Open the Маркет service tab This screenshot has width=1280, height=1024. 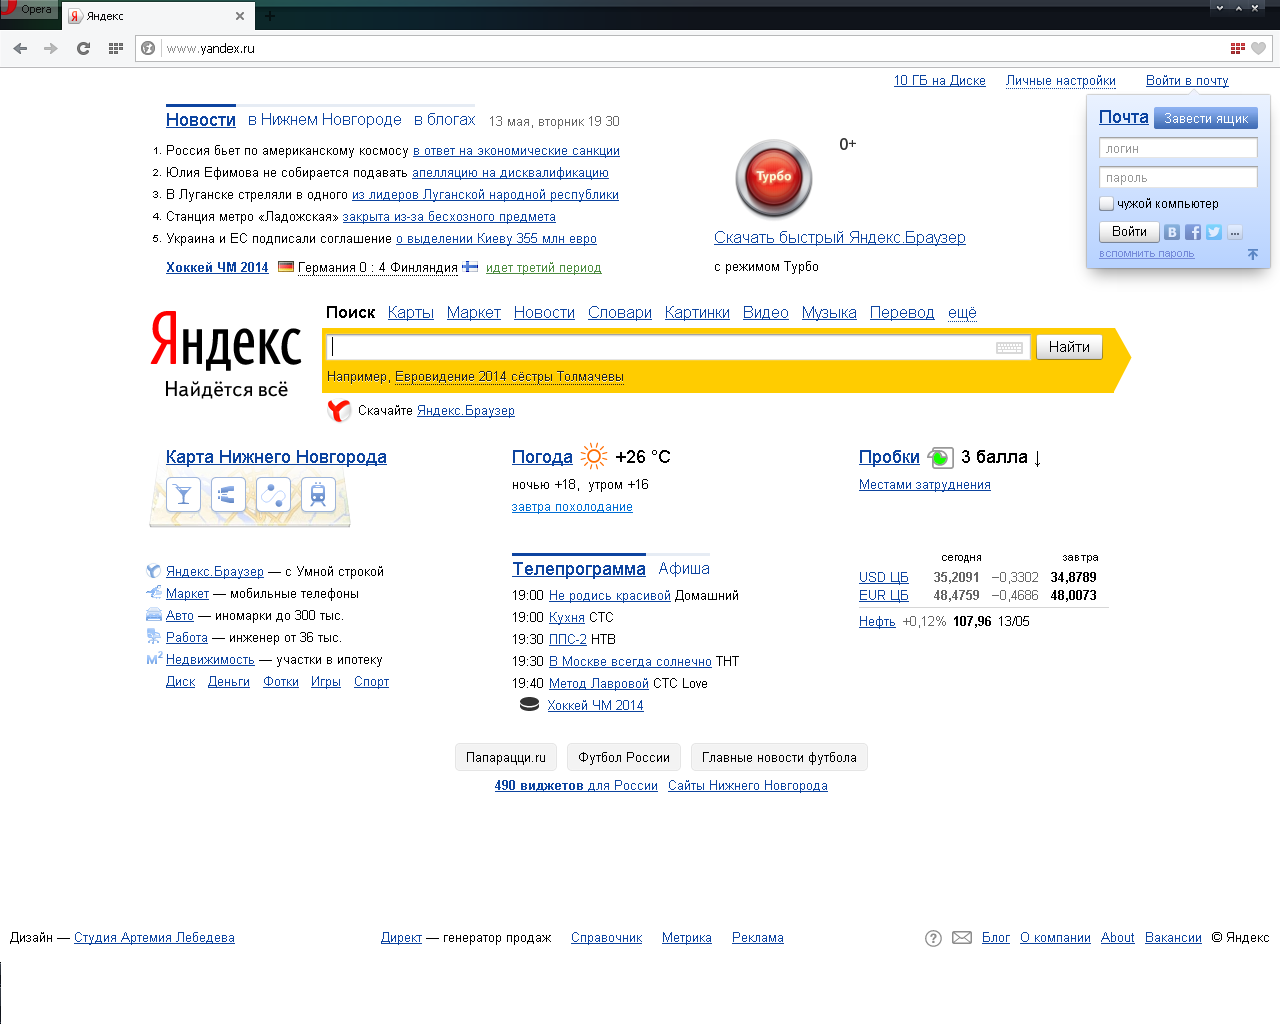click(474, 312)
